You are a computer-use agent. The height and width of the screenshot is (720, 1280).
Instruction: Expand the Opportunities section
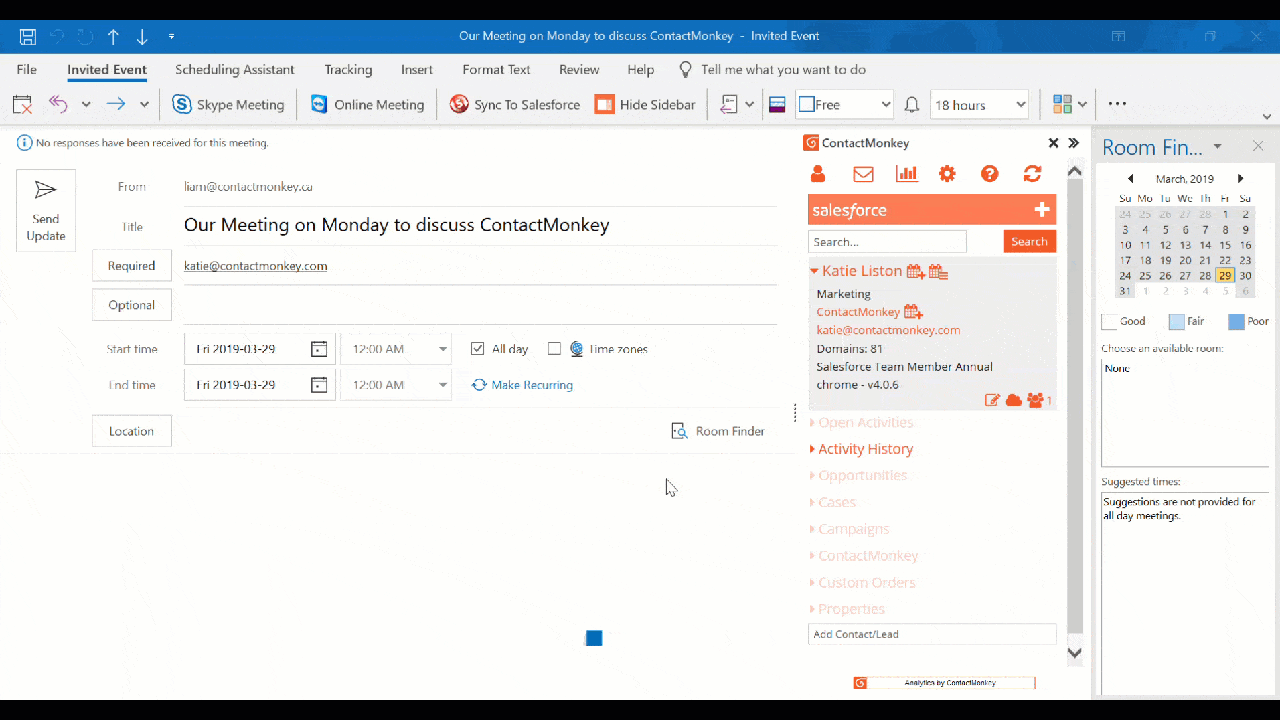coord(858,476)
